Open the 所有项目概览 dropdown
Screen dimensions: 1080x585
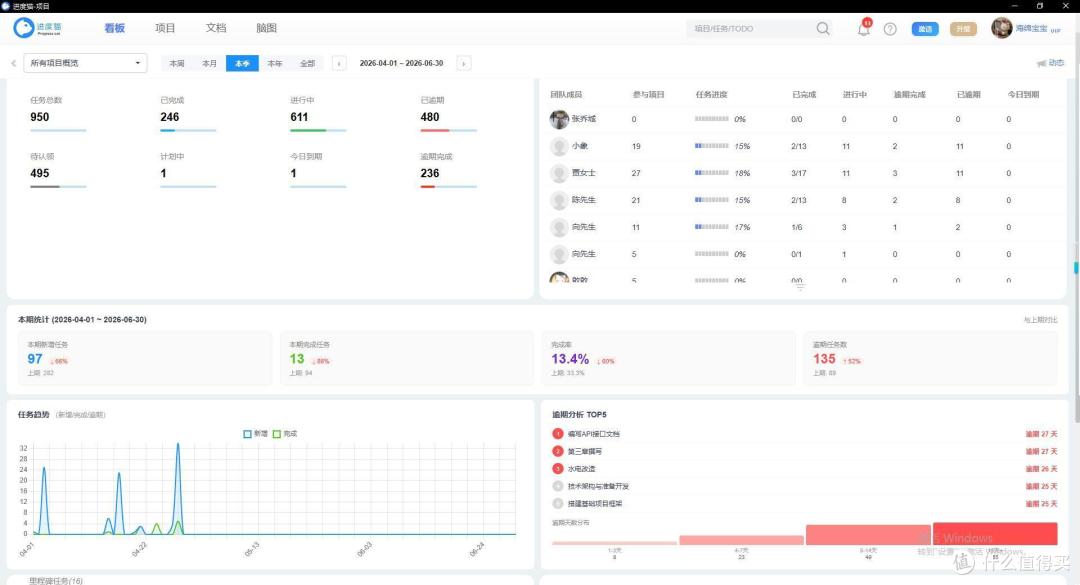pyautogui.click(x=85, y=63)
